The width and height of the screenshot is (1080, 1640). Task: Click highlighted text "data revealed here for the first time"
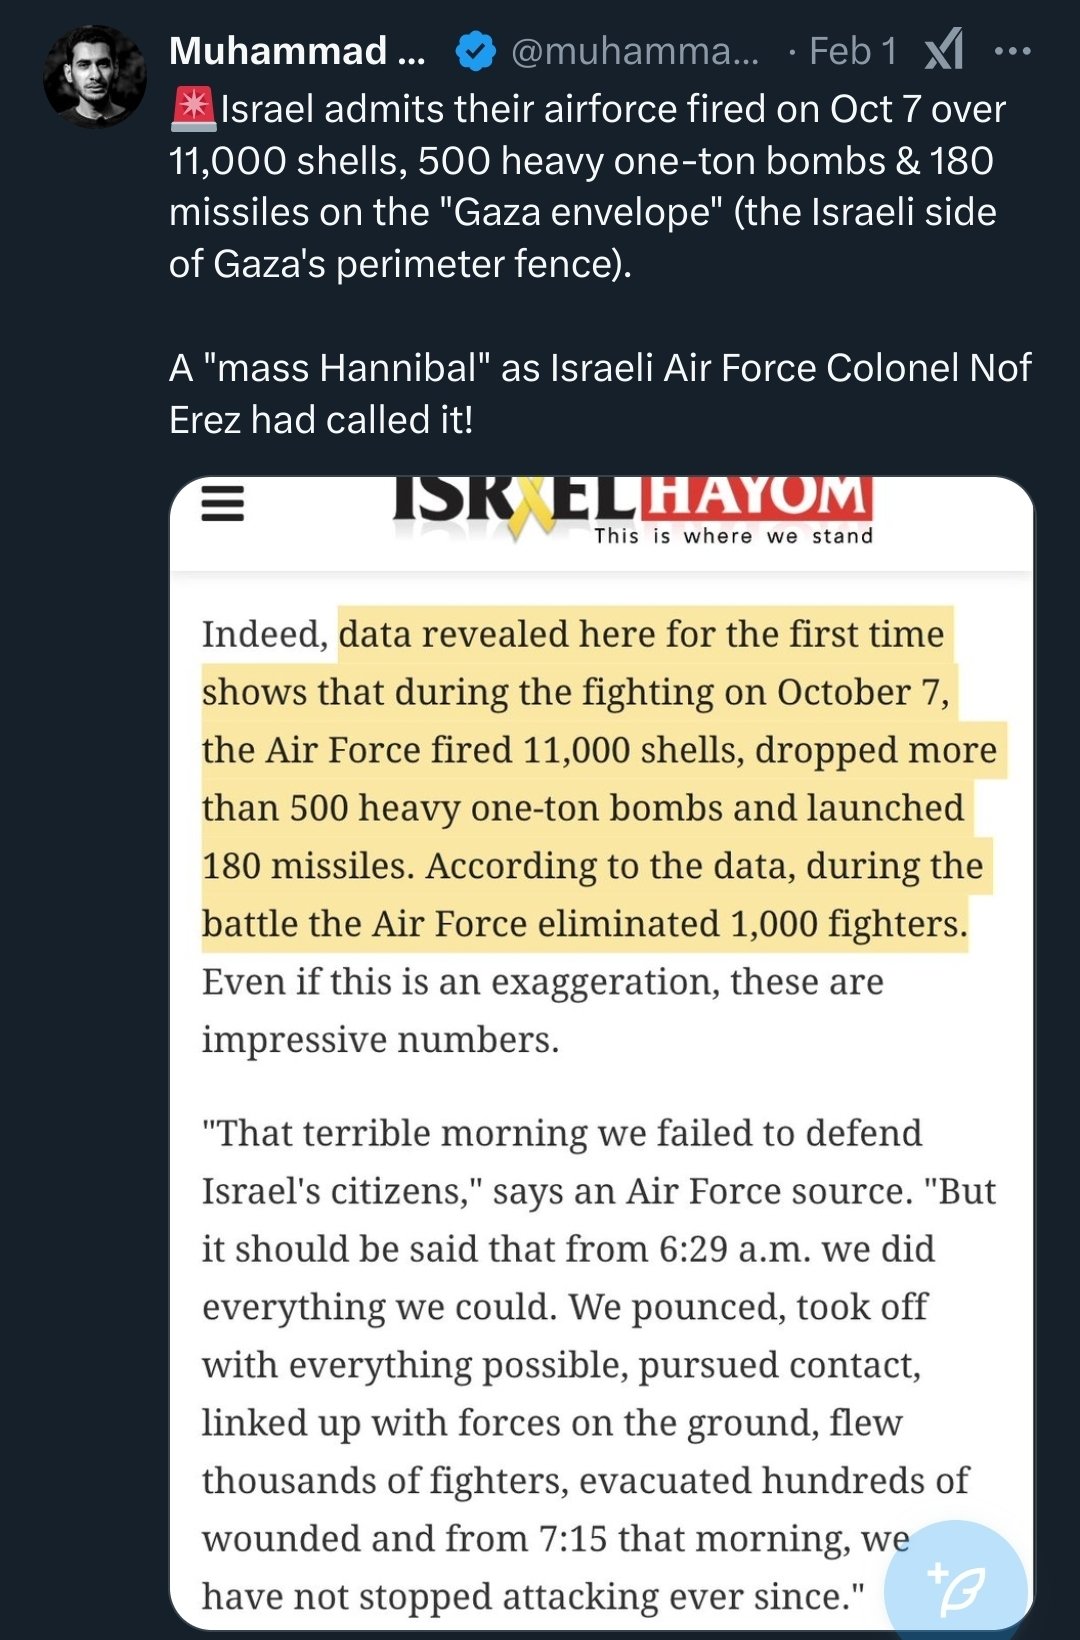click(641, 634)
